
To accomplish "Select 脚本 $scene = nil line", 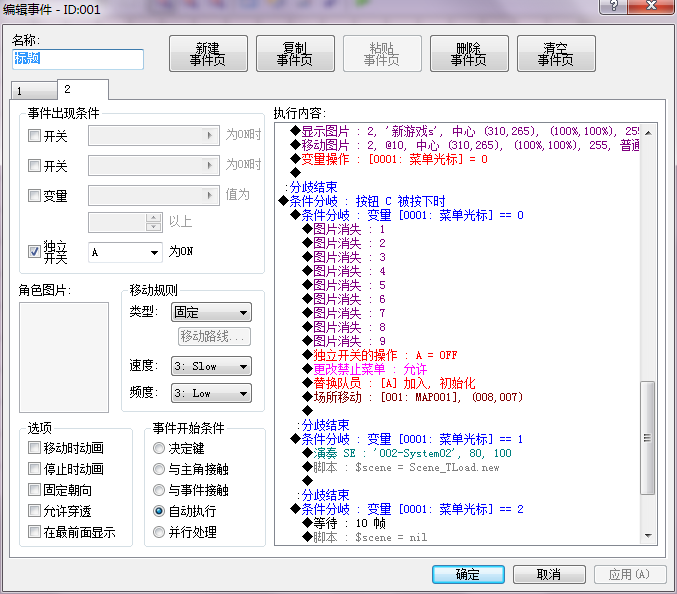I will click(365, 537).
